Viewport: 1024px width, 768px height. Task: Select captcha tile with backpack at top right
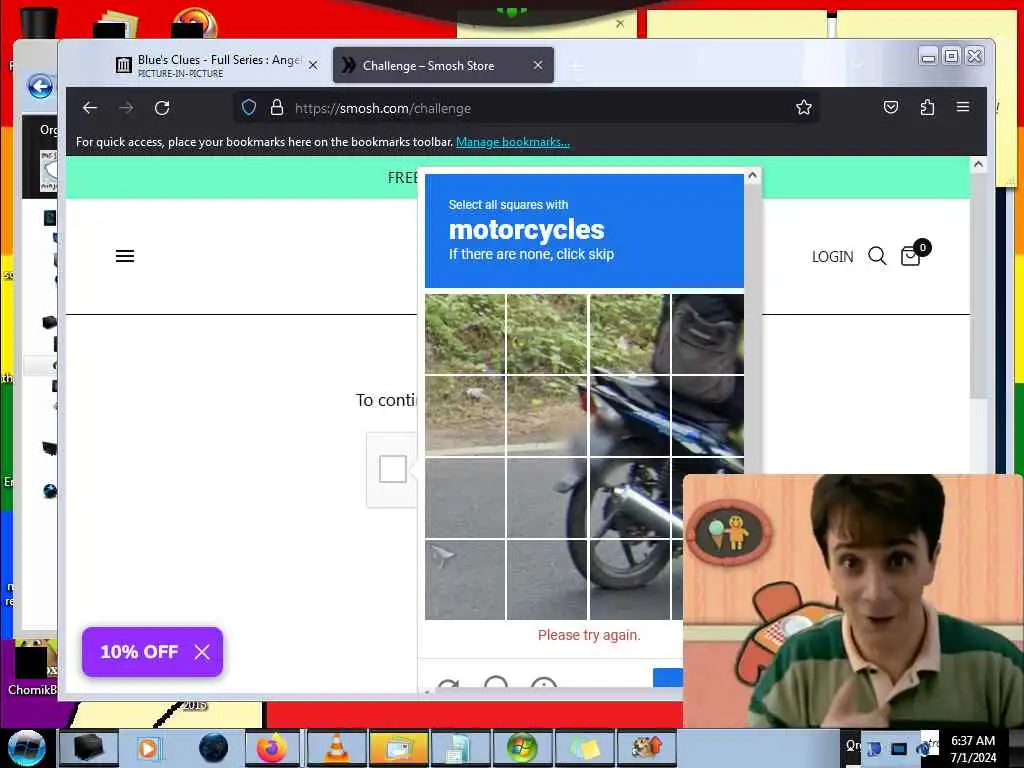[x=707, y=334]
